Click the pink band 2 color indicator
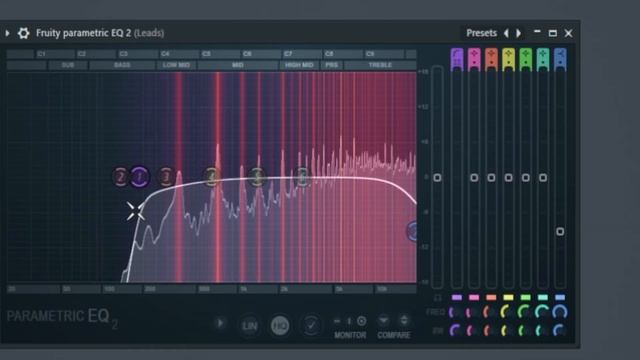 click(474, 298)
